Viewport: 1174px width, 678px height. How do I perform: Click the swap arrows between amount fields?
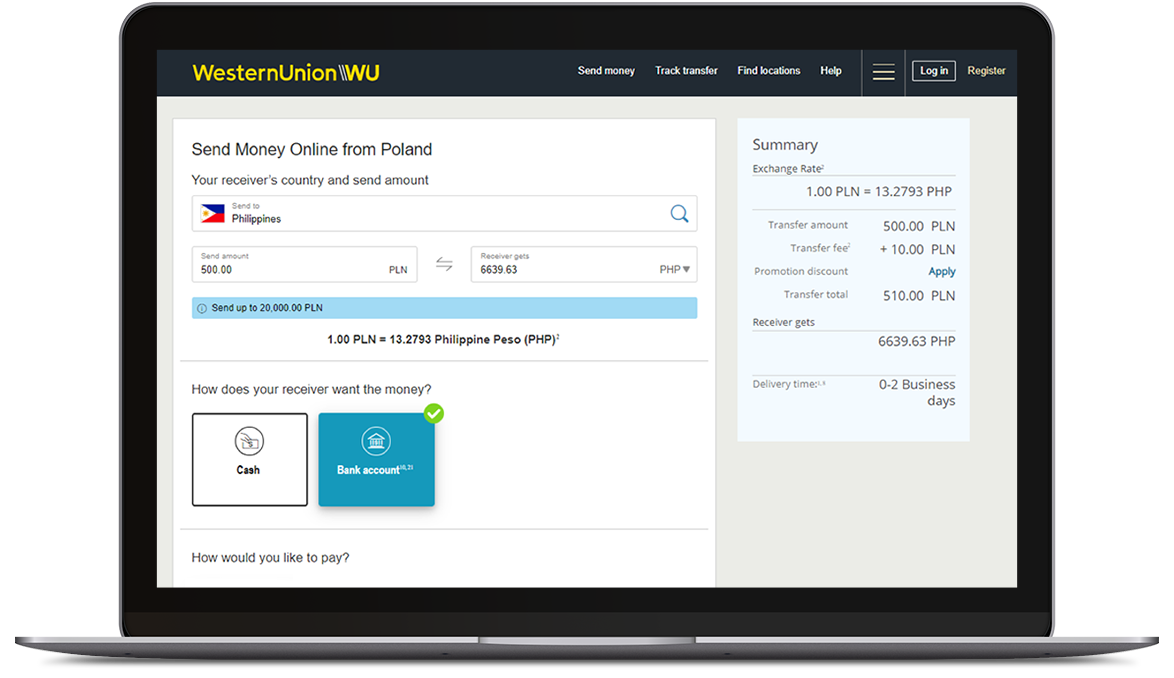[444, 264]
